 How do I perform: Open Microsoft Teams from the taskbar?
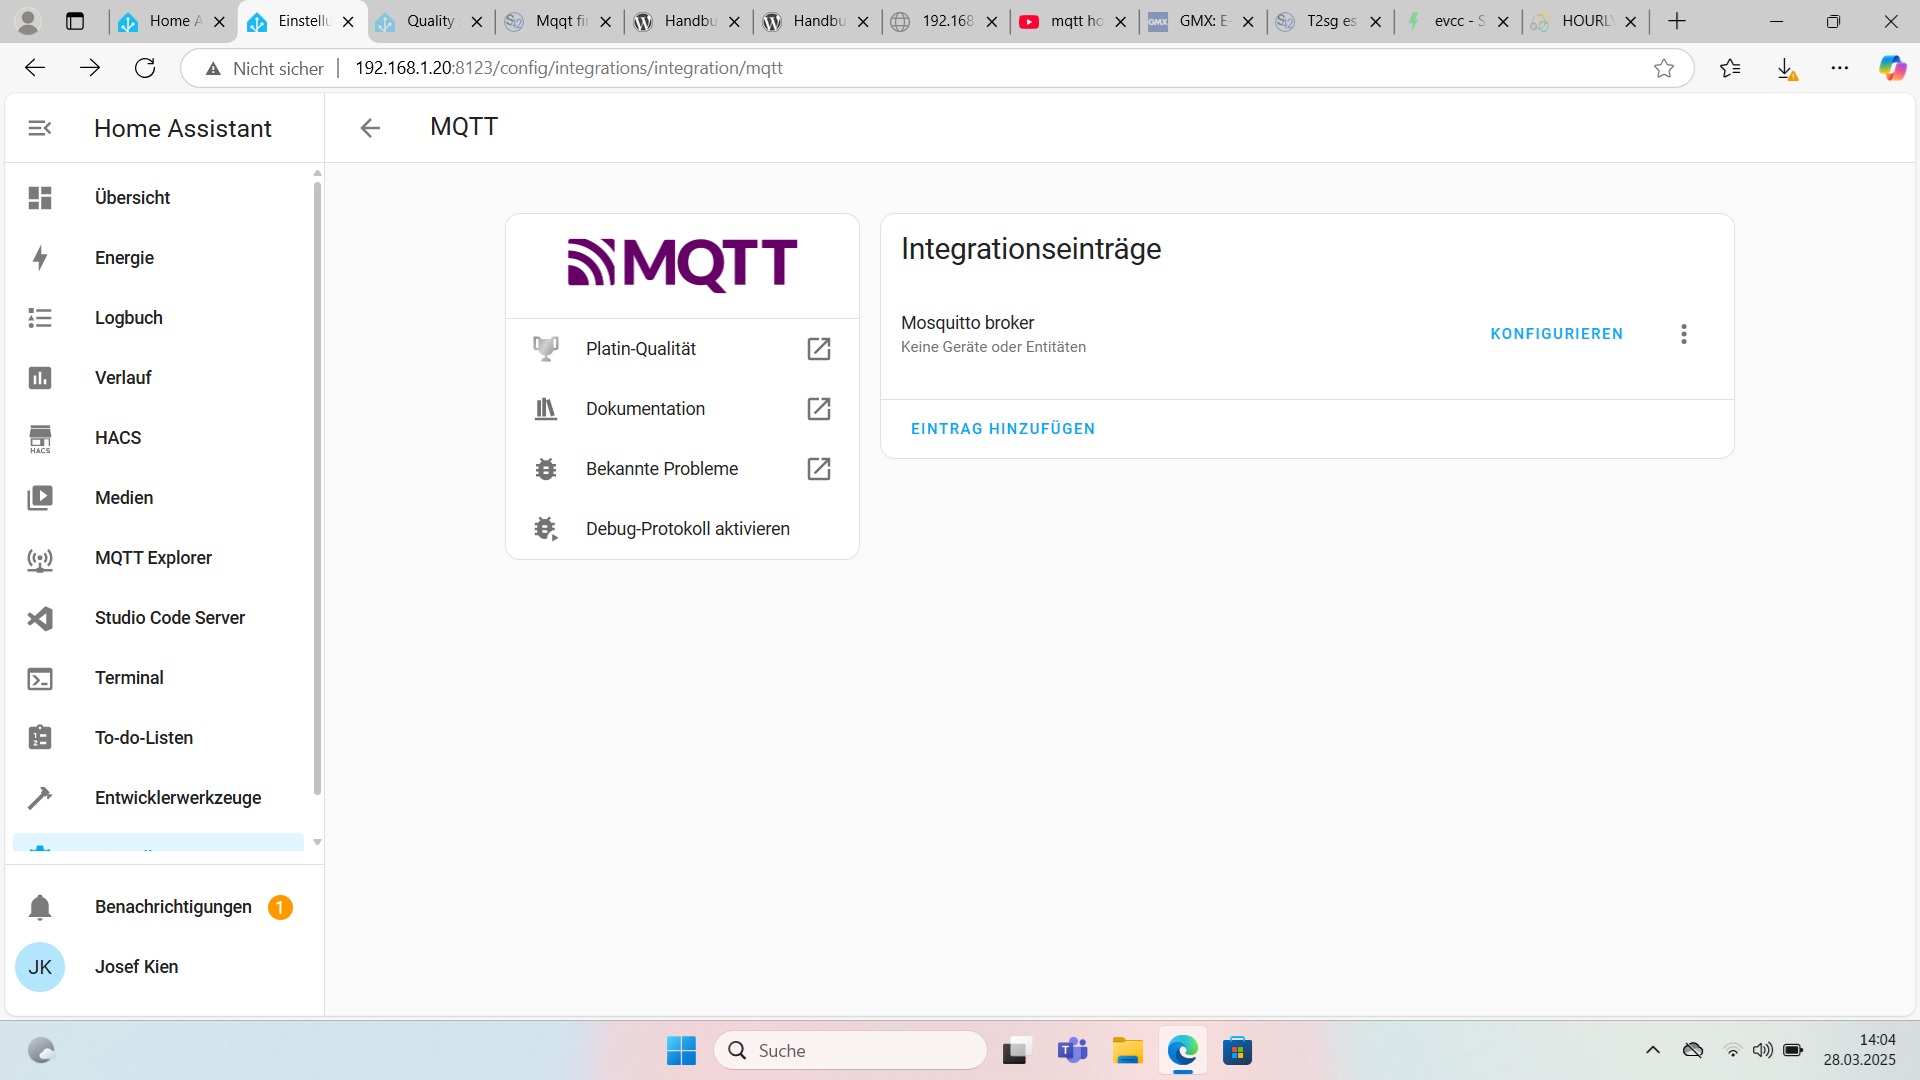pos(1072,1051)
